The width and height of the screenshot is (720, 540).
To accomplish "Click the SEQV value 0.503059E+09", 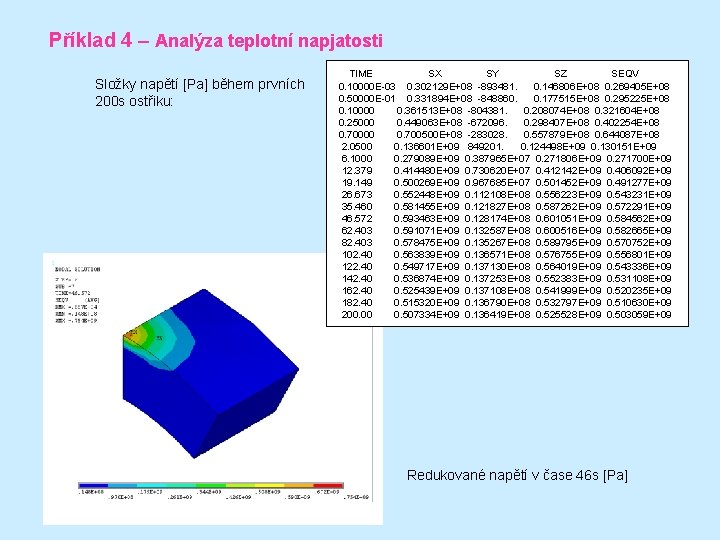I will pos(639,315).
